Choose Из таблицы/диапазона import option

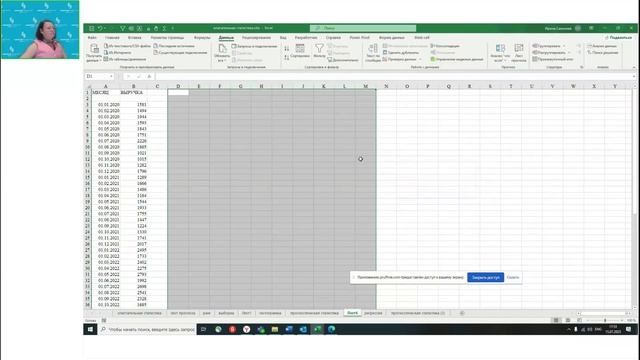point(125,59)
